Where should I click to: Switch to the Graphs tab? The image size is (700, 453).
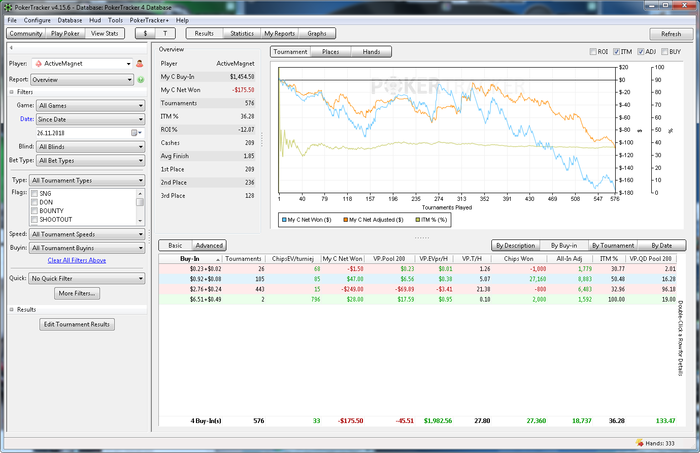tap(317, 33)
